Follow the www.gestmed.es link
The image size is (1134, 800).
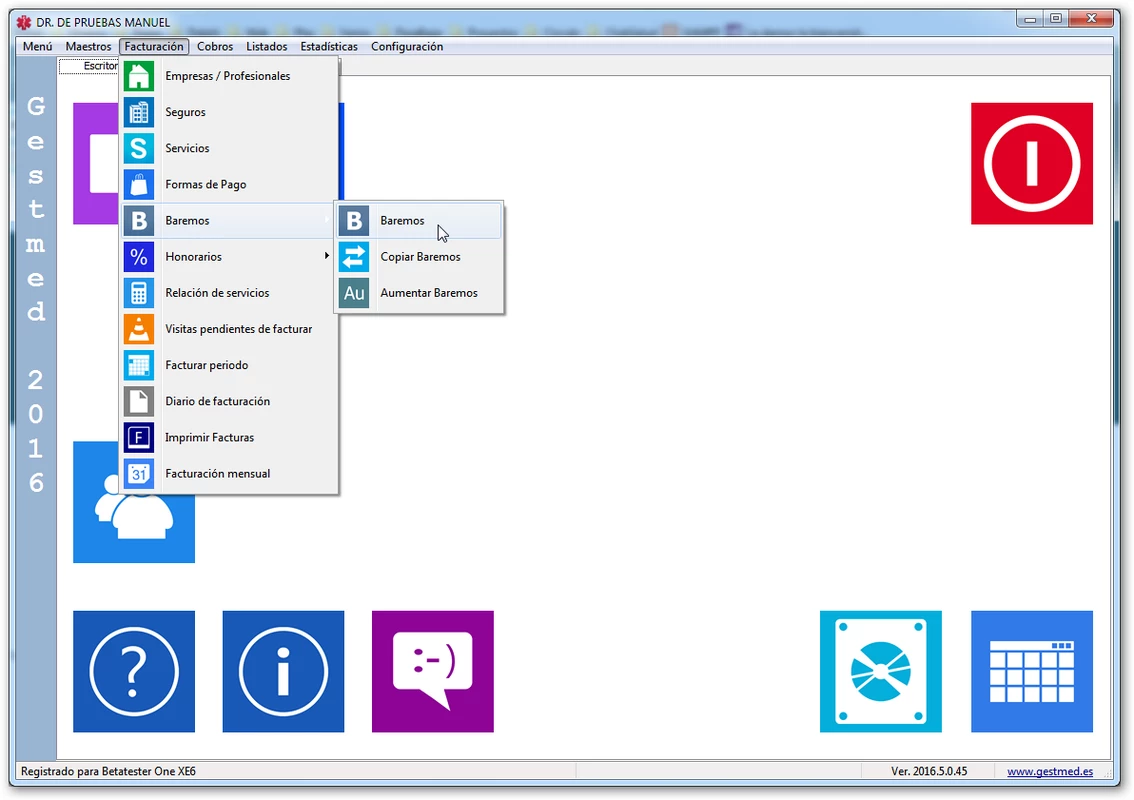pyautogui.click(x=1049, y=771)
